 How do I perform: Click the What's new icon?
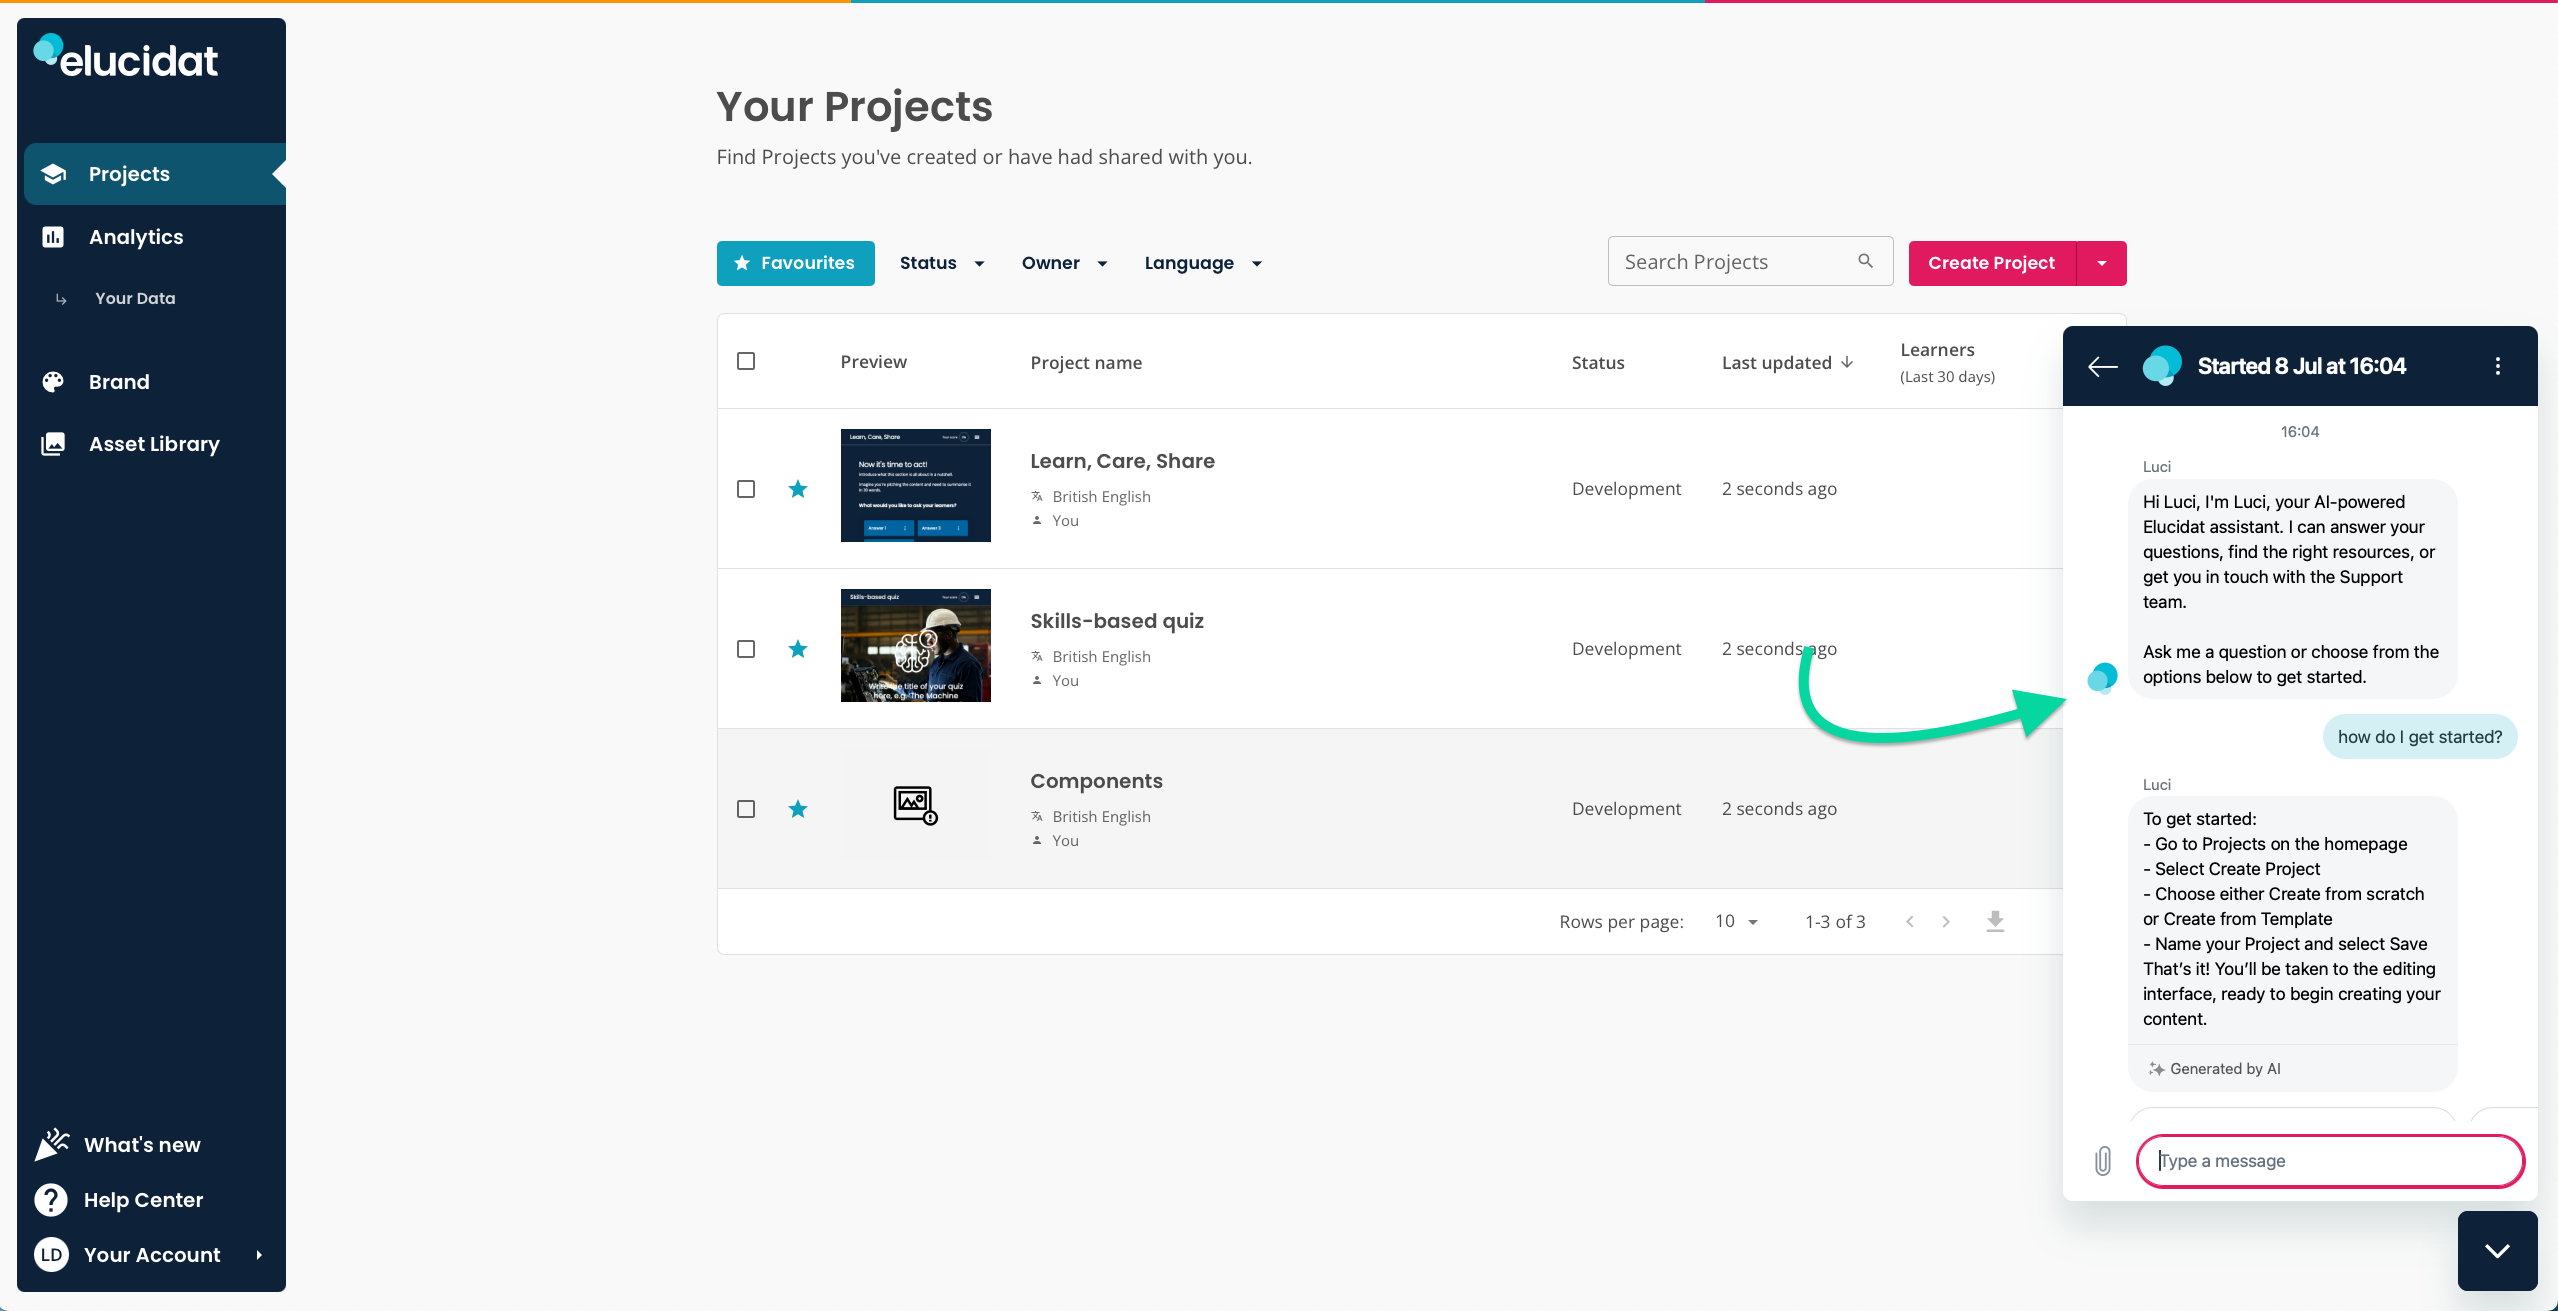51,1144
